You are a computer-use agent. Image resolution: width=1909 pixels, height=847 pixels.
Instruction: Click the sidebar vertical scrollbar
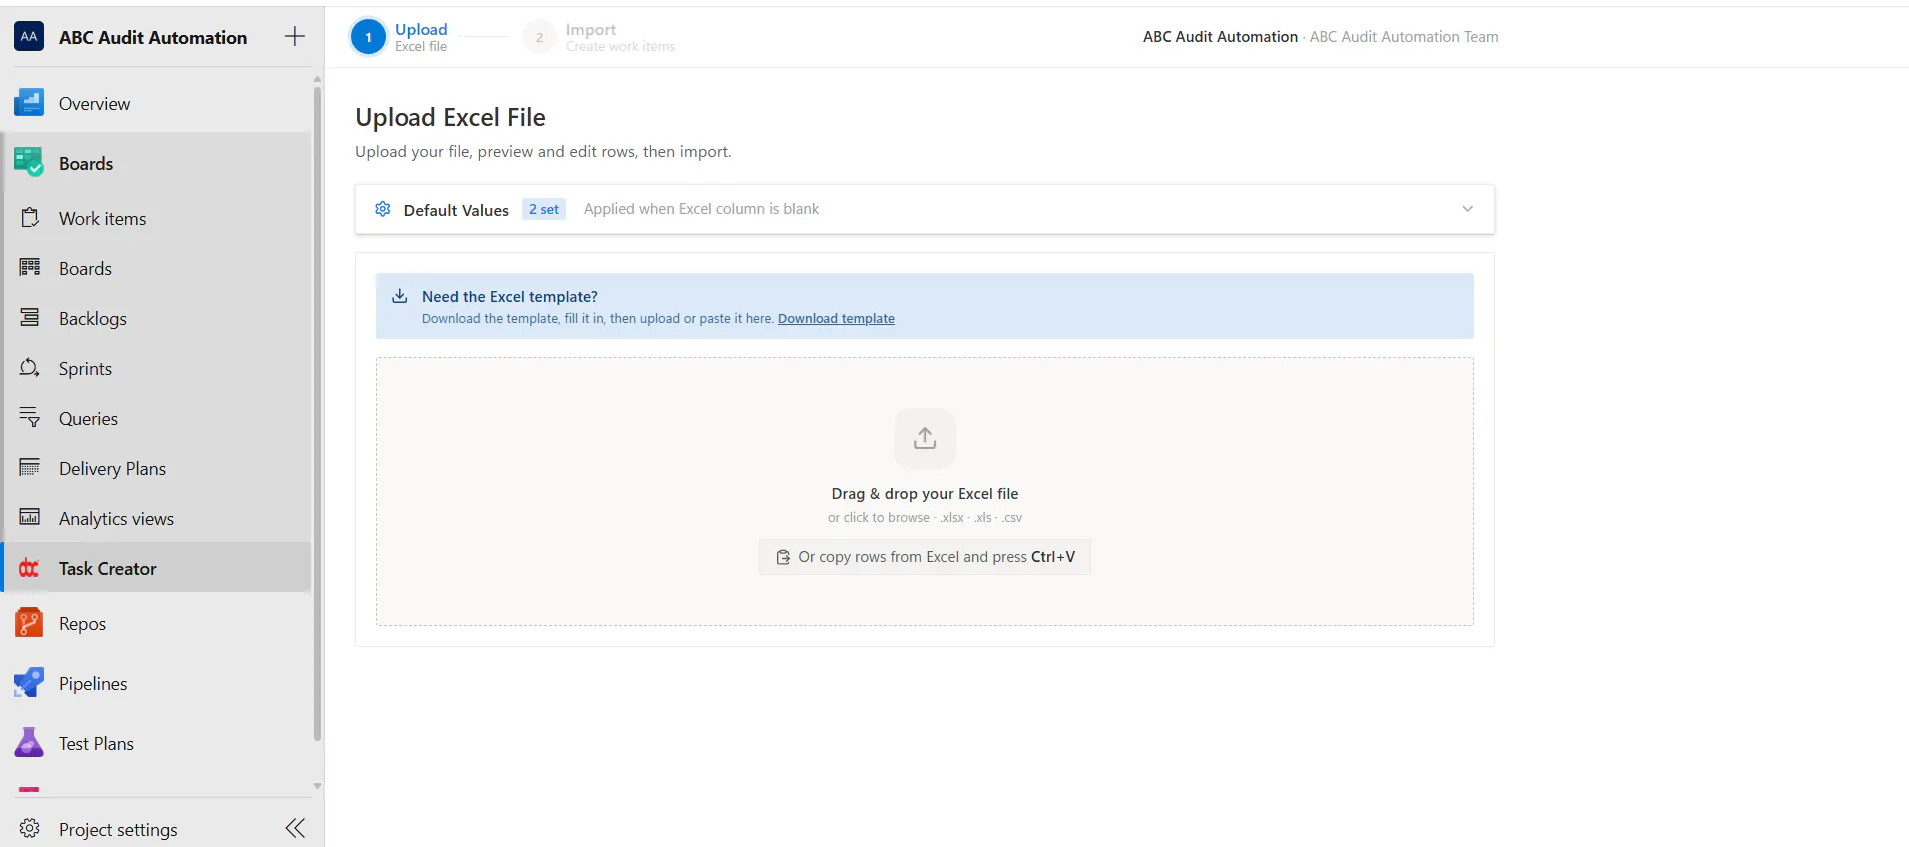[x=317, y=414]
